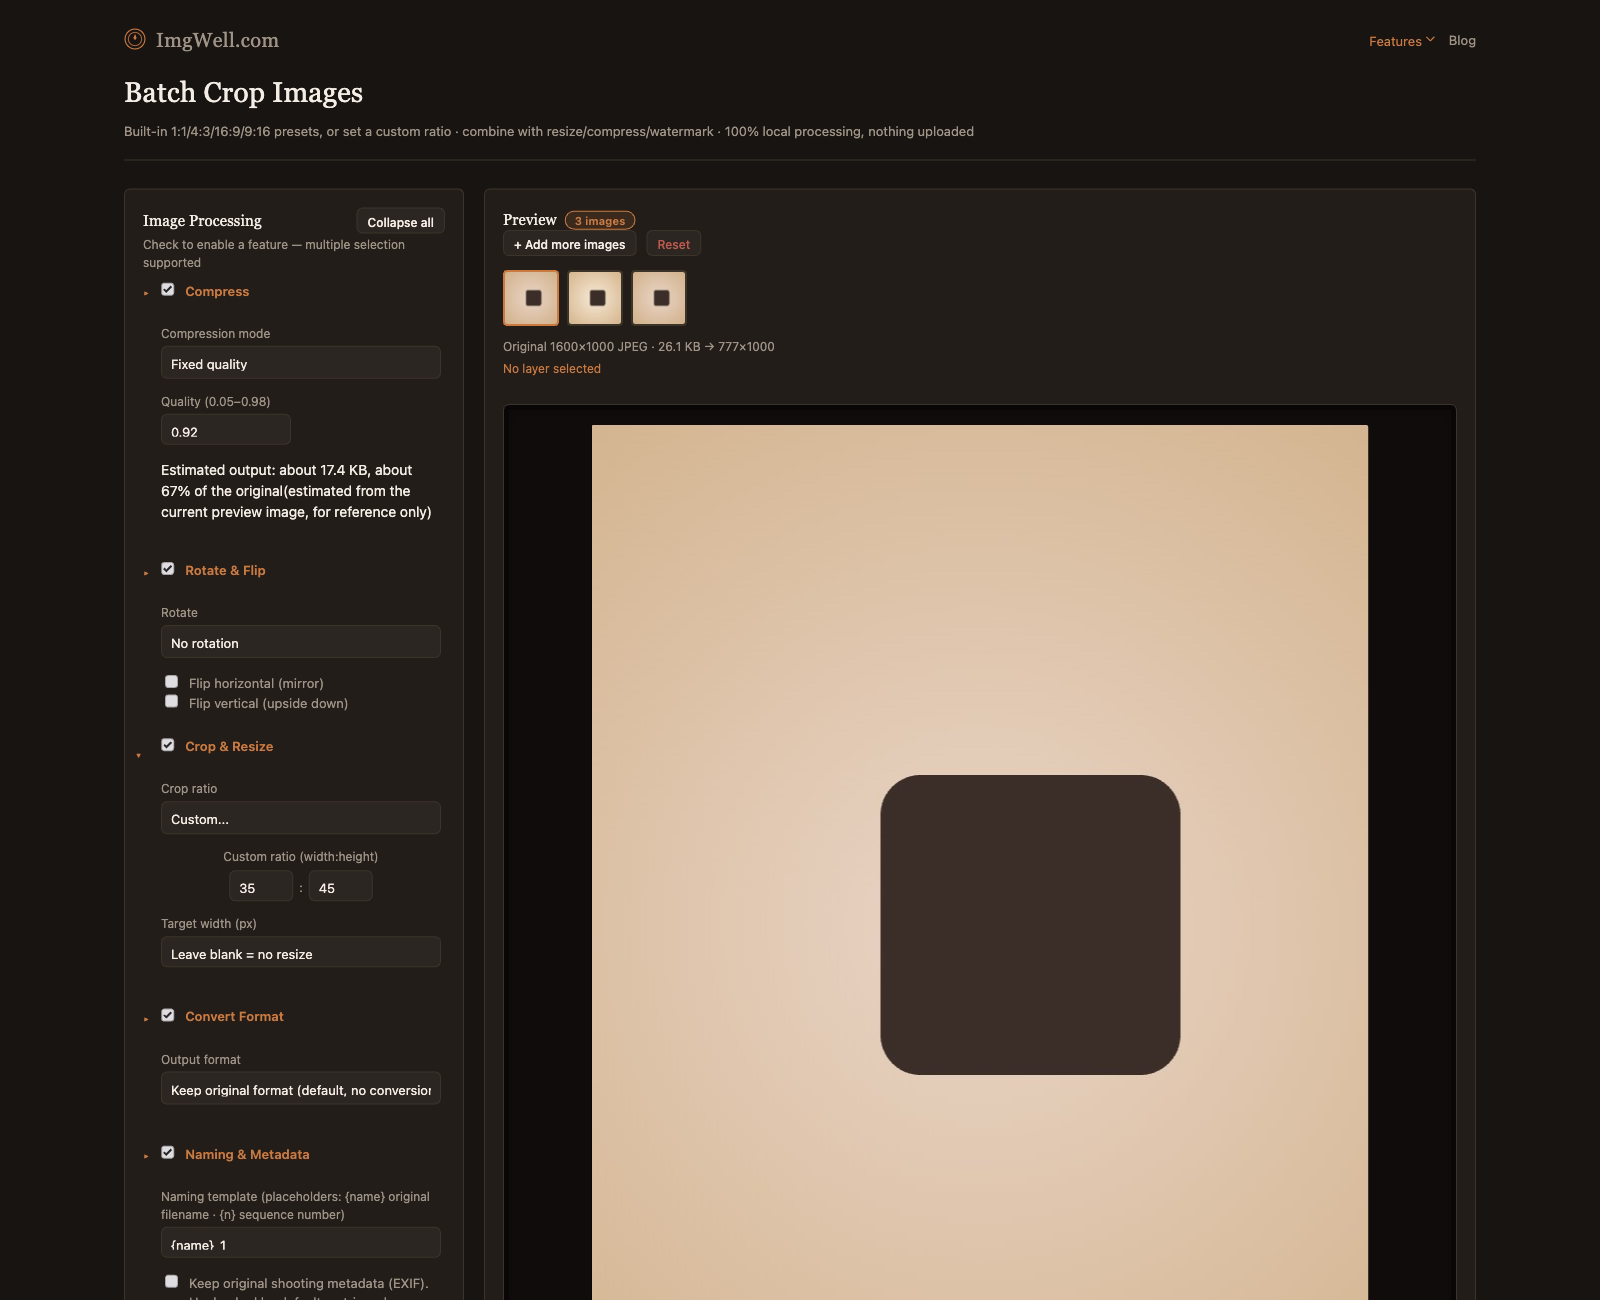Uncheck the Naming & Metadata checkbox
The width and height of the screenshot is (1600, 1300).
pyautogui.click(x=168, y=1153)
